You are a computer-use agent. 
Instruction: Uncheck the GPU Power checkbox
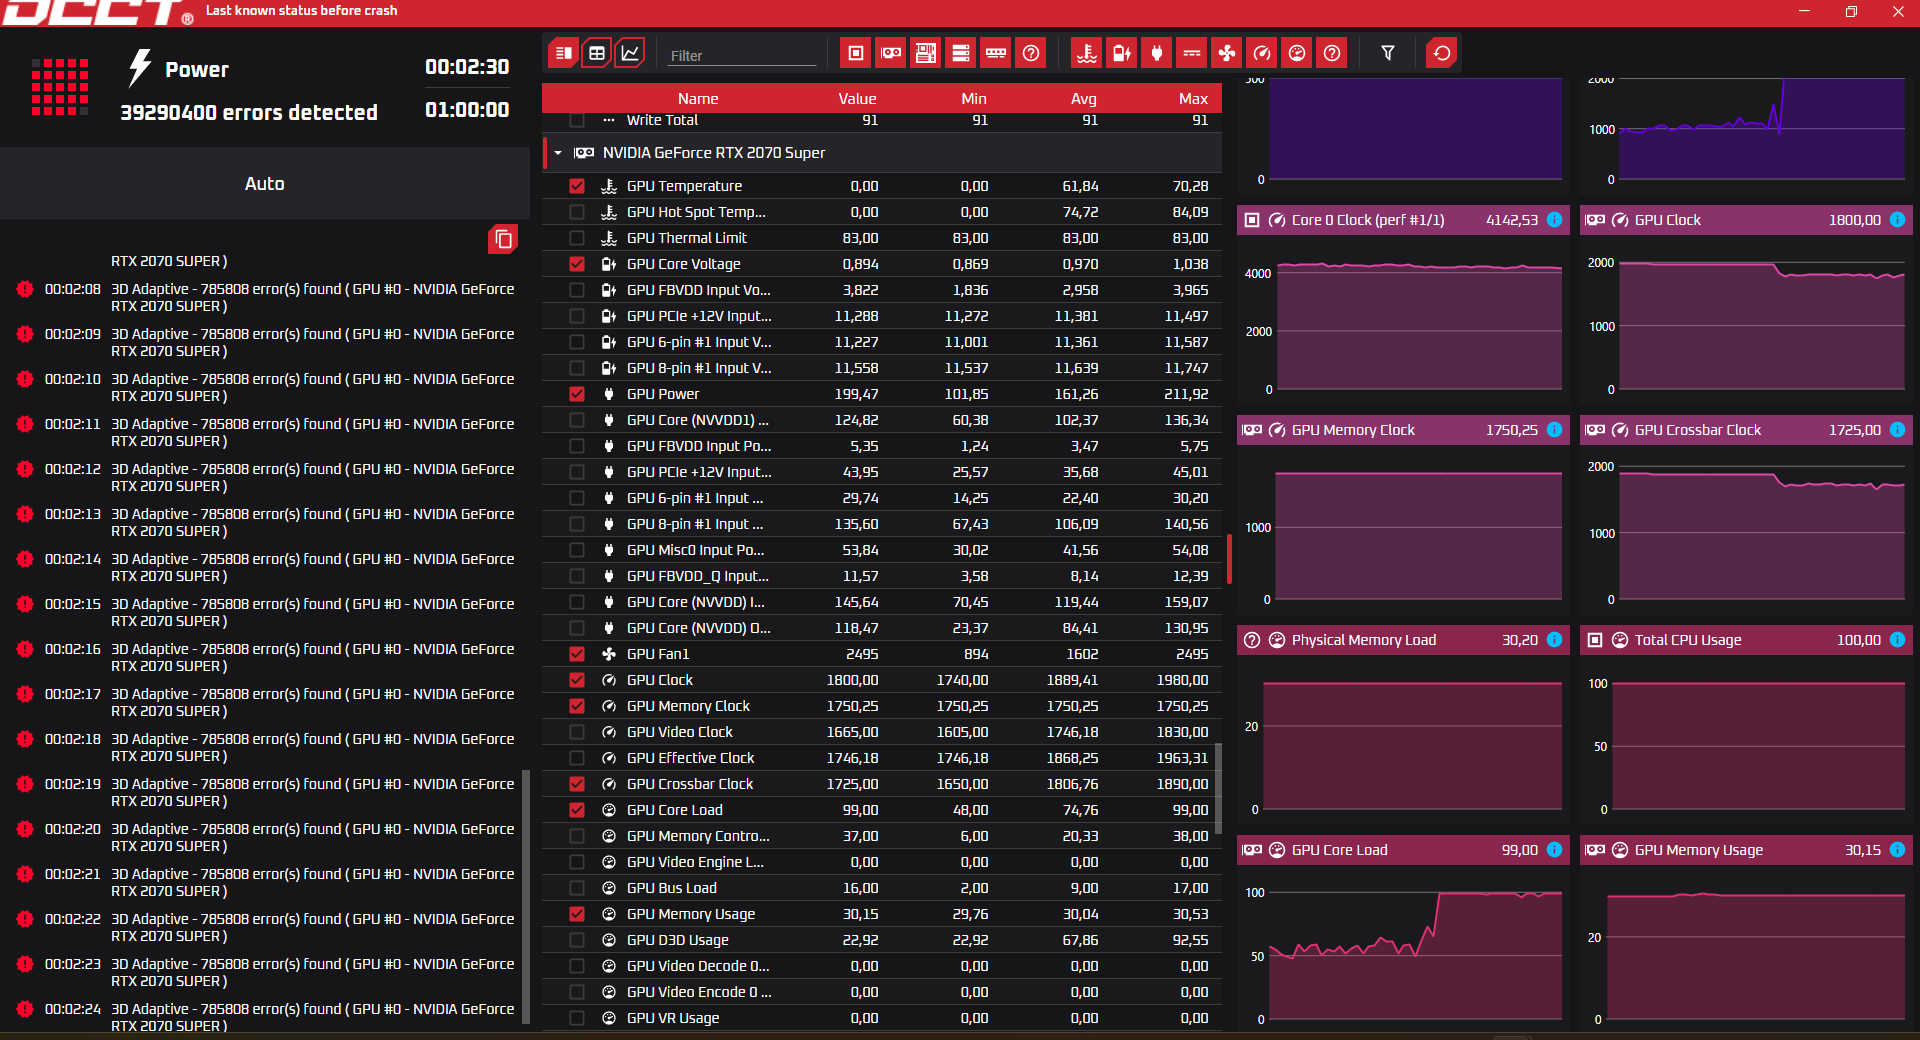(x=577, y=394)
